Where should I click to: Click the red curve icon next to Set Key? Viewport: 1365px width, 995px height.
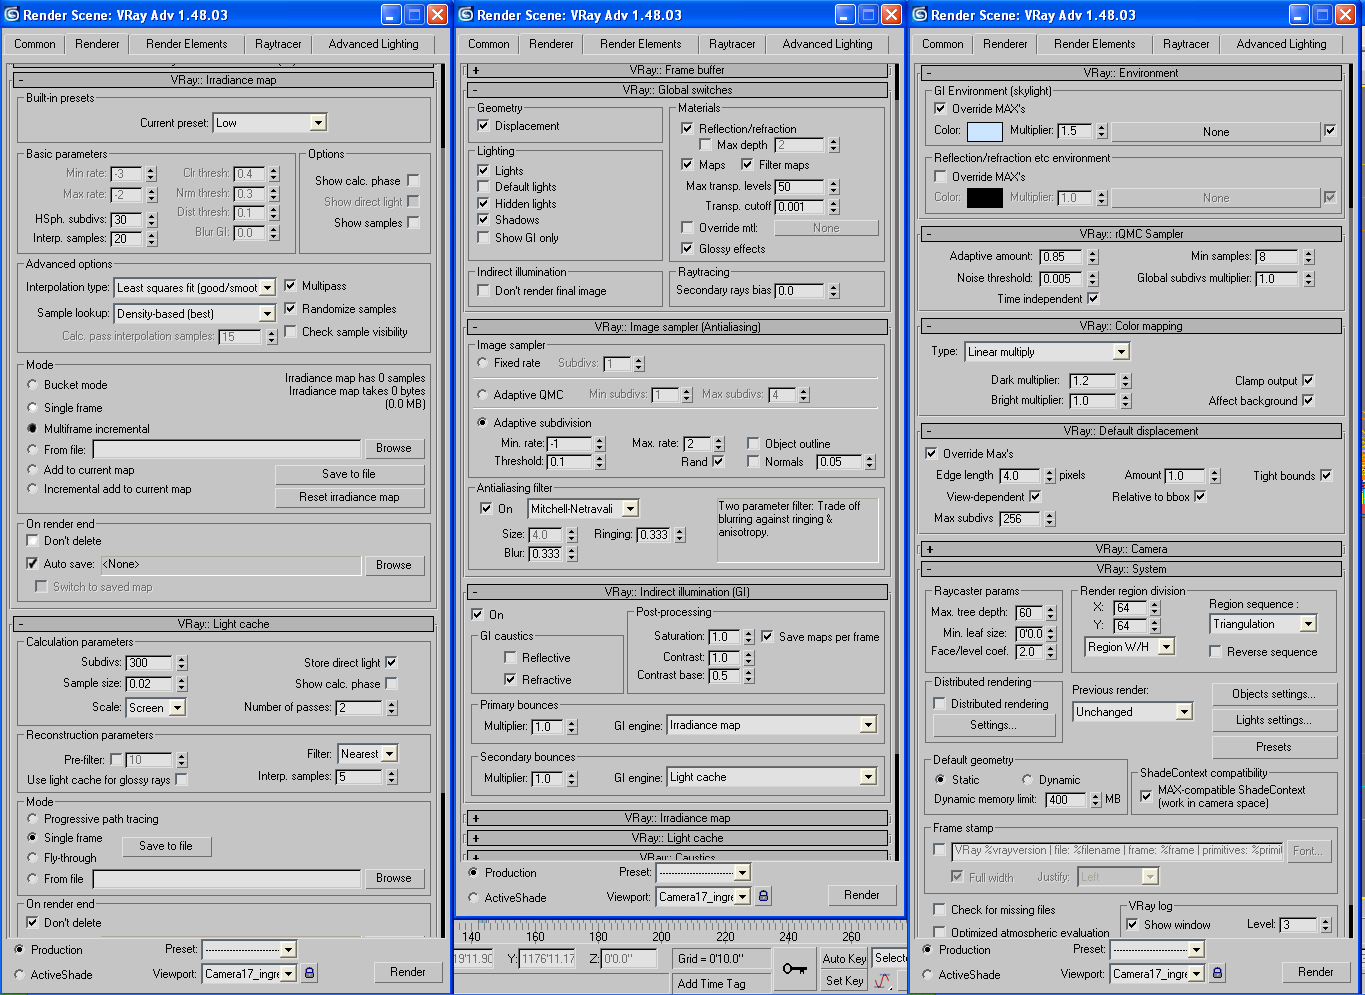pos(883,981)
